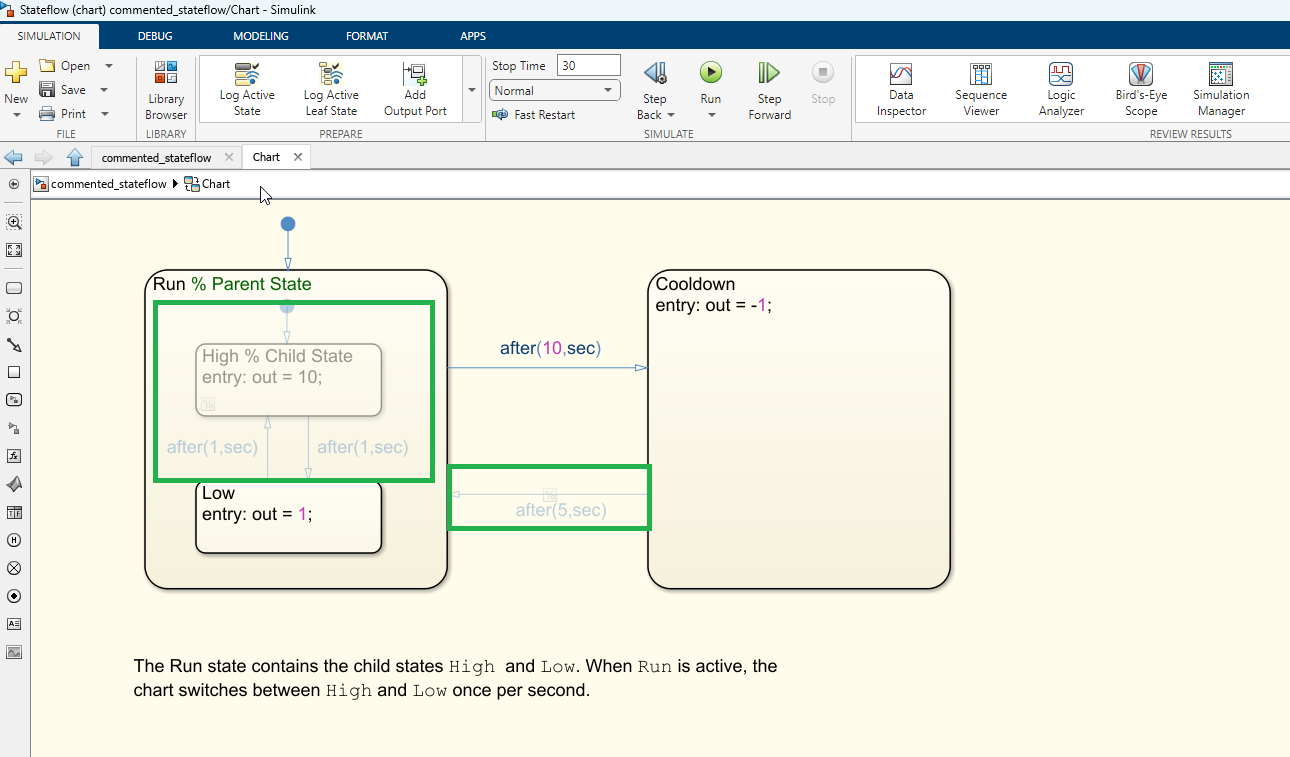This screenshot has width=1290, height=757.
Task: Click the New model plus icon
Action: 15,73
